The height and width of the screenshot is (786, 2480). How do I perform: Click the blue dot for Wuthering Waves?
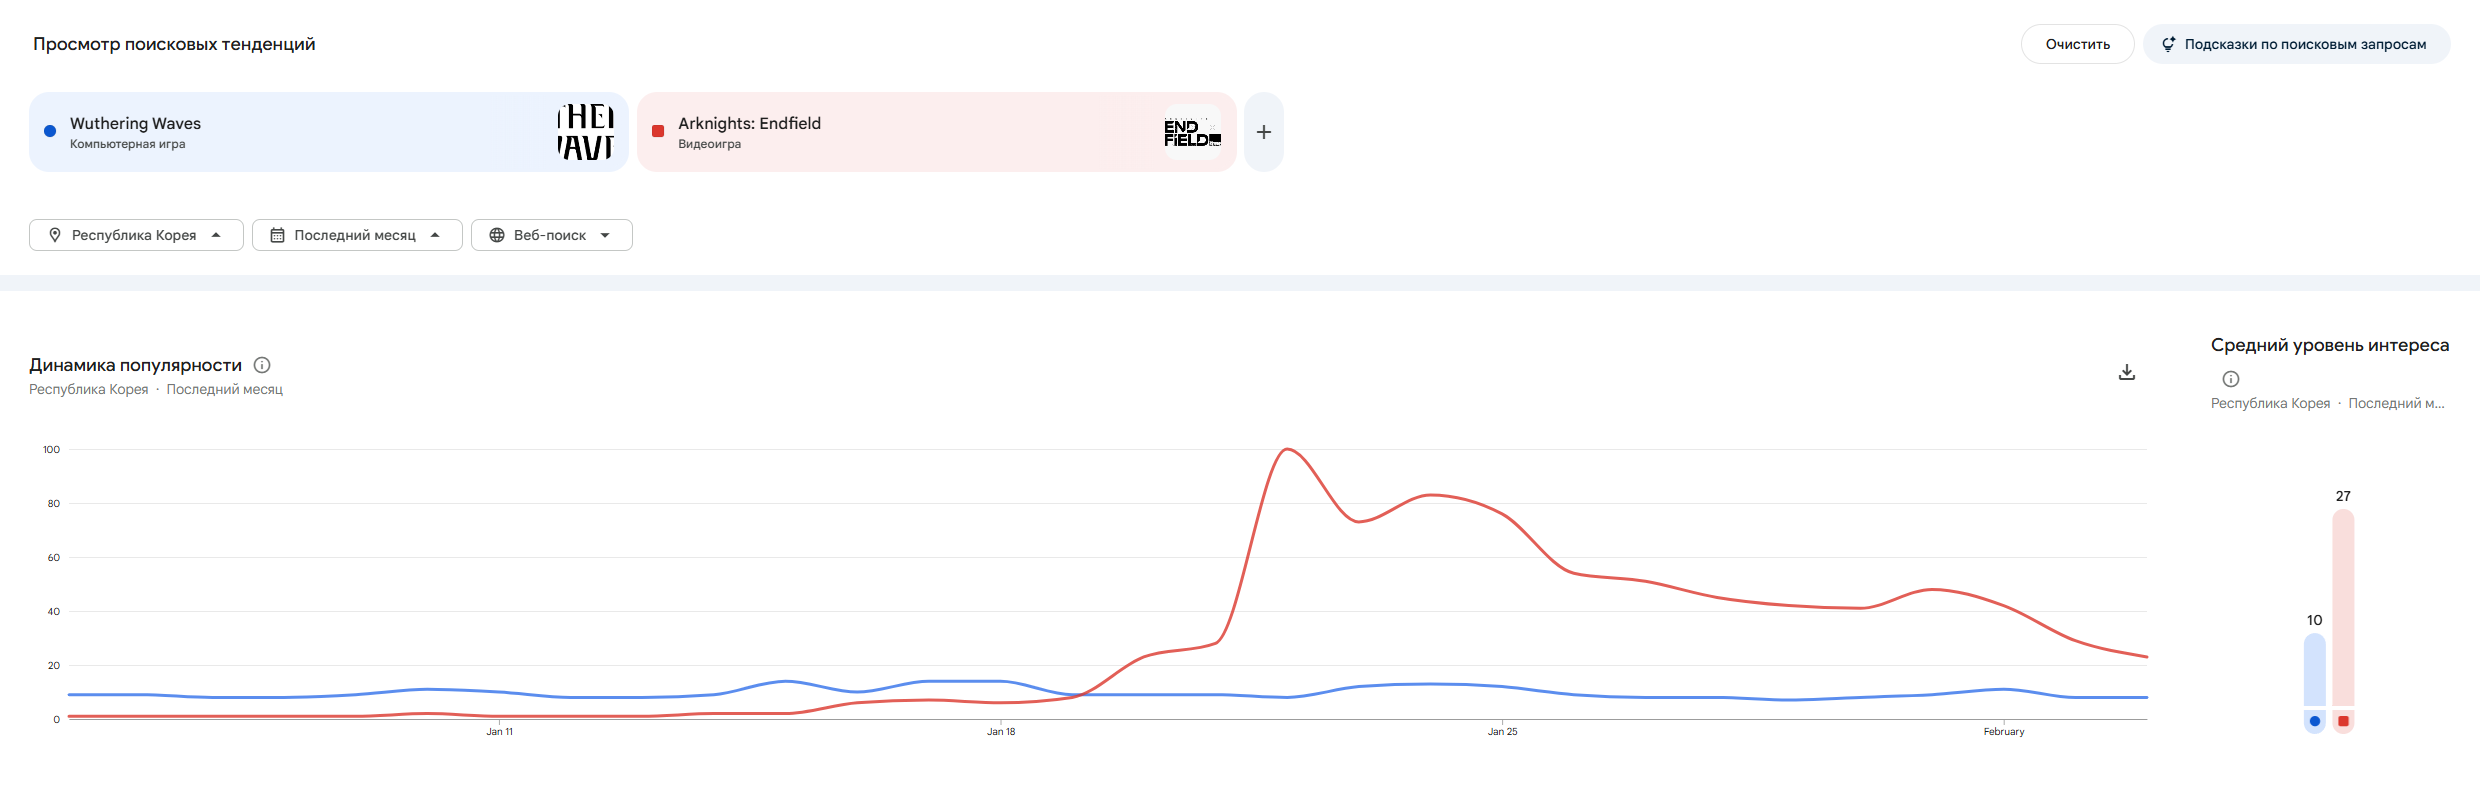pyautogui.click(x=50, y=131)
